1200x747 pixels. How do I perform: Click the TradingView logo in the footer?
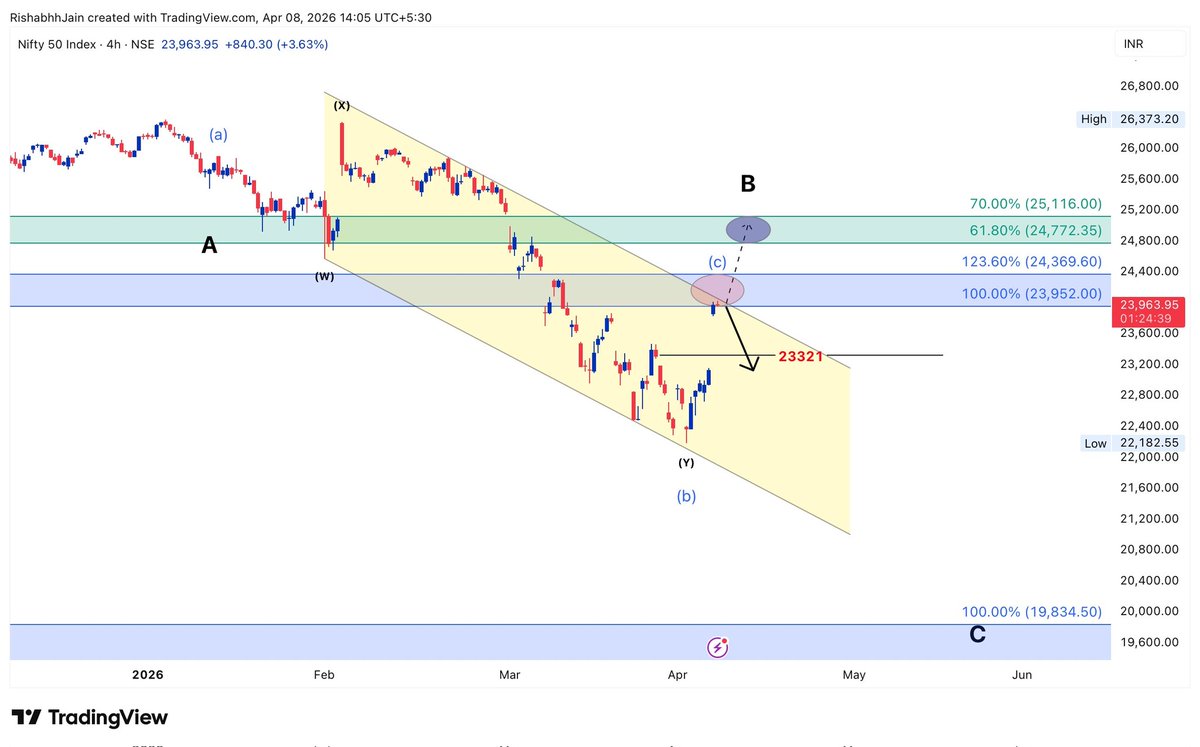coord(89,717)
